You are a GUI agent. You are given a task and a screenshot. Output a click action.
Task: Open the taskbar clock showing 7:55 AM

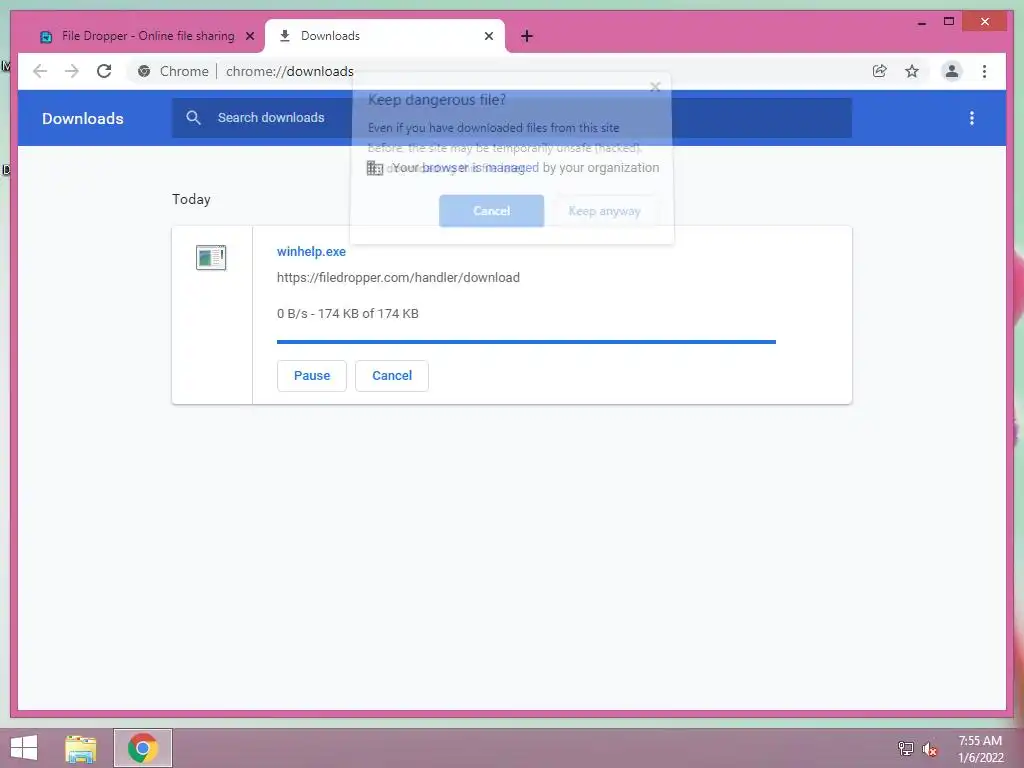[980, 748]
